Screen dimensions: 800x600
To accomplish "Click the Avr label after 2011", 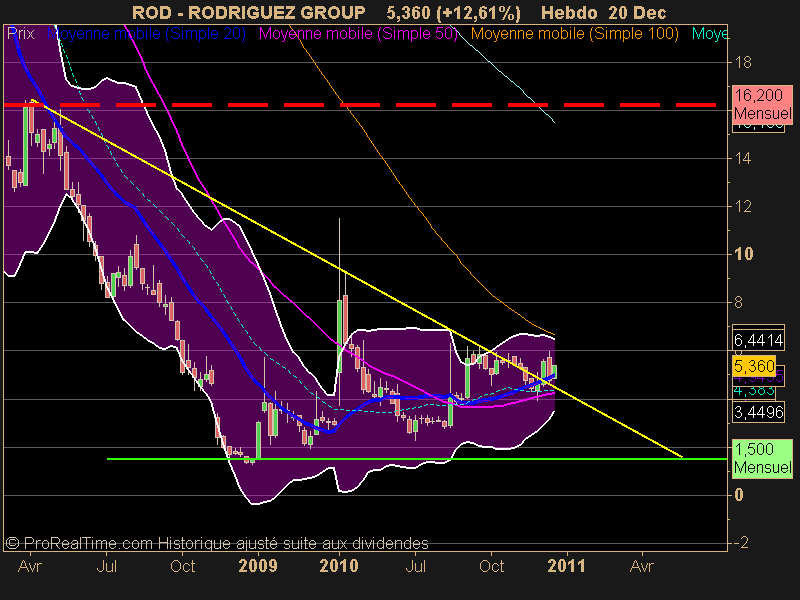I will coord(642,566).
